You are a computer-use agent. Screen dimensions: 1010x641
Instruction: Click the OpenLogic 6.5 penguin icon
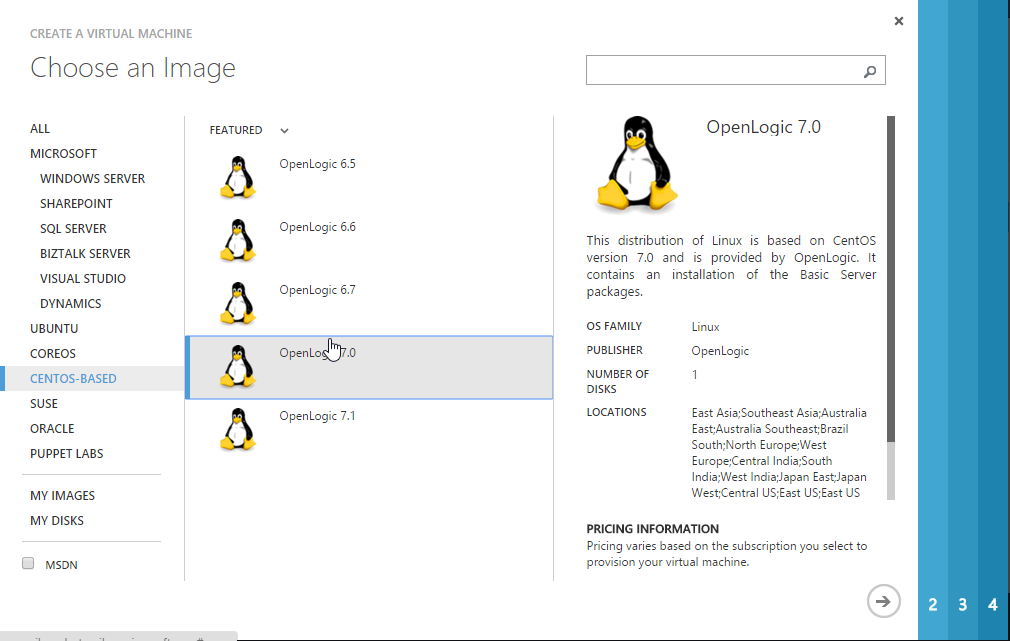[238, 177]
